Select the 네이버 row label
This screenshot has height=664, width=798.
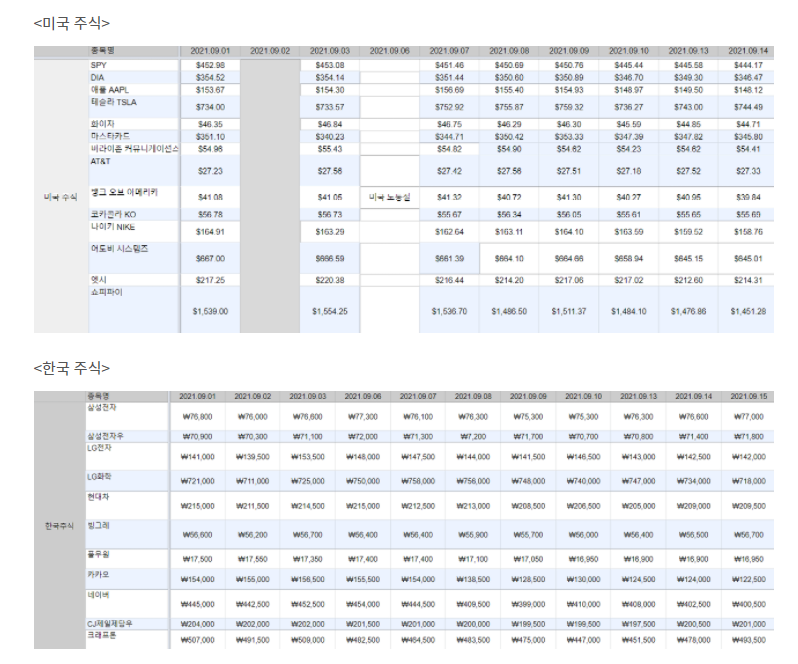98,594
